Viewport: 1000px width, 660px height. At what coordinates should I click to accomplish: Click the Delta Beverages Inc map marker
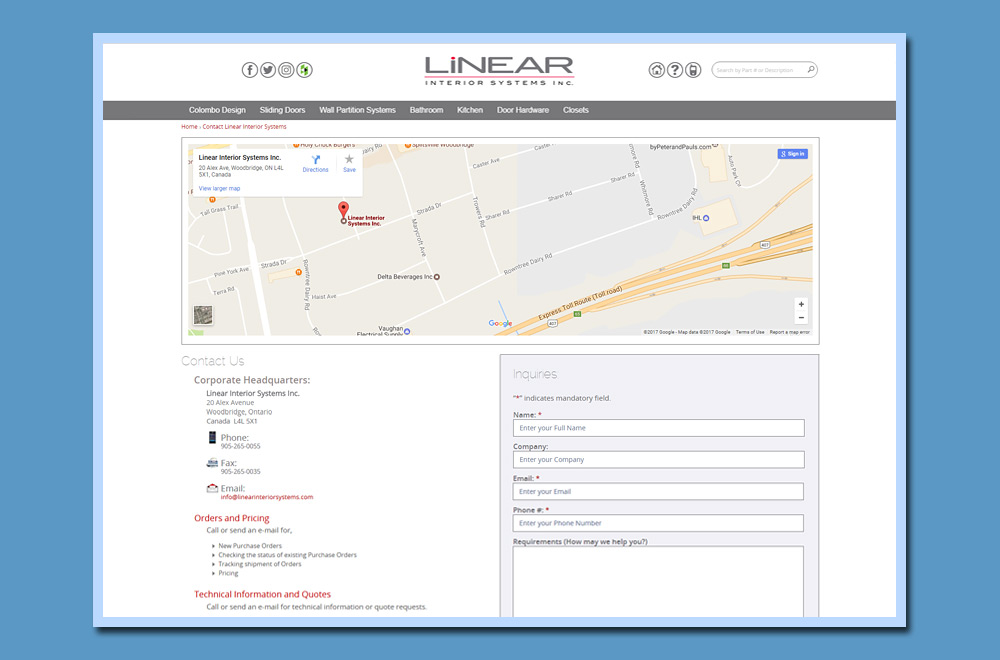pos(437,277)
